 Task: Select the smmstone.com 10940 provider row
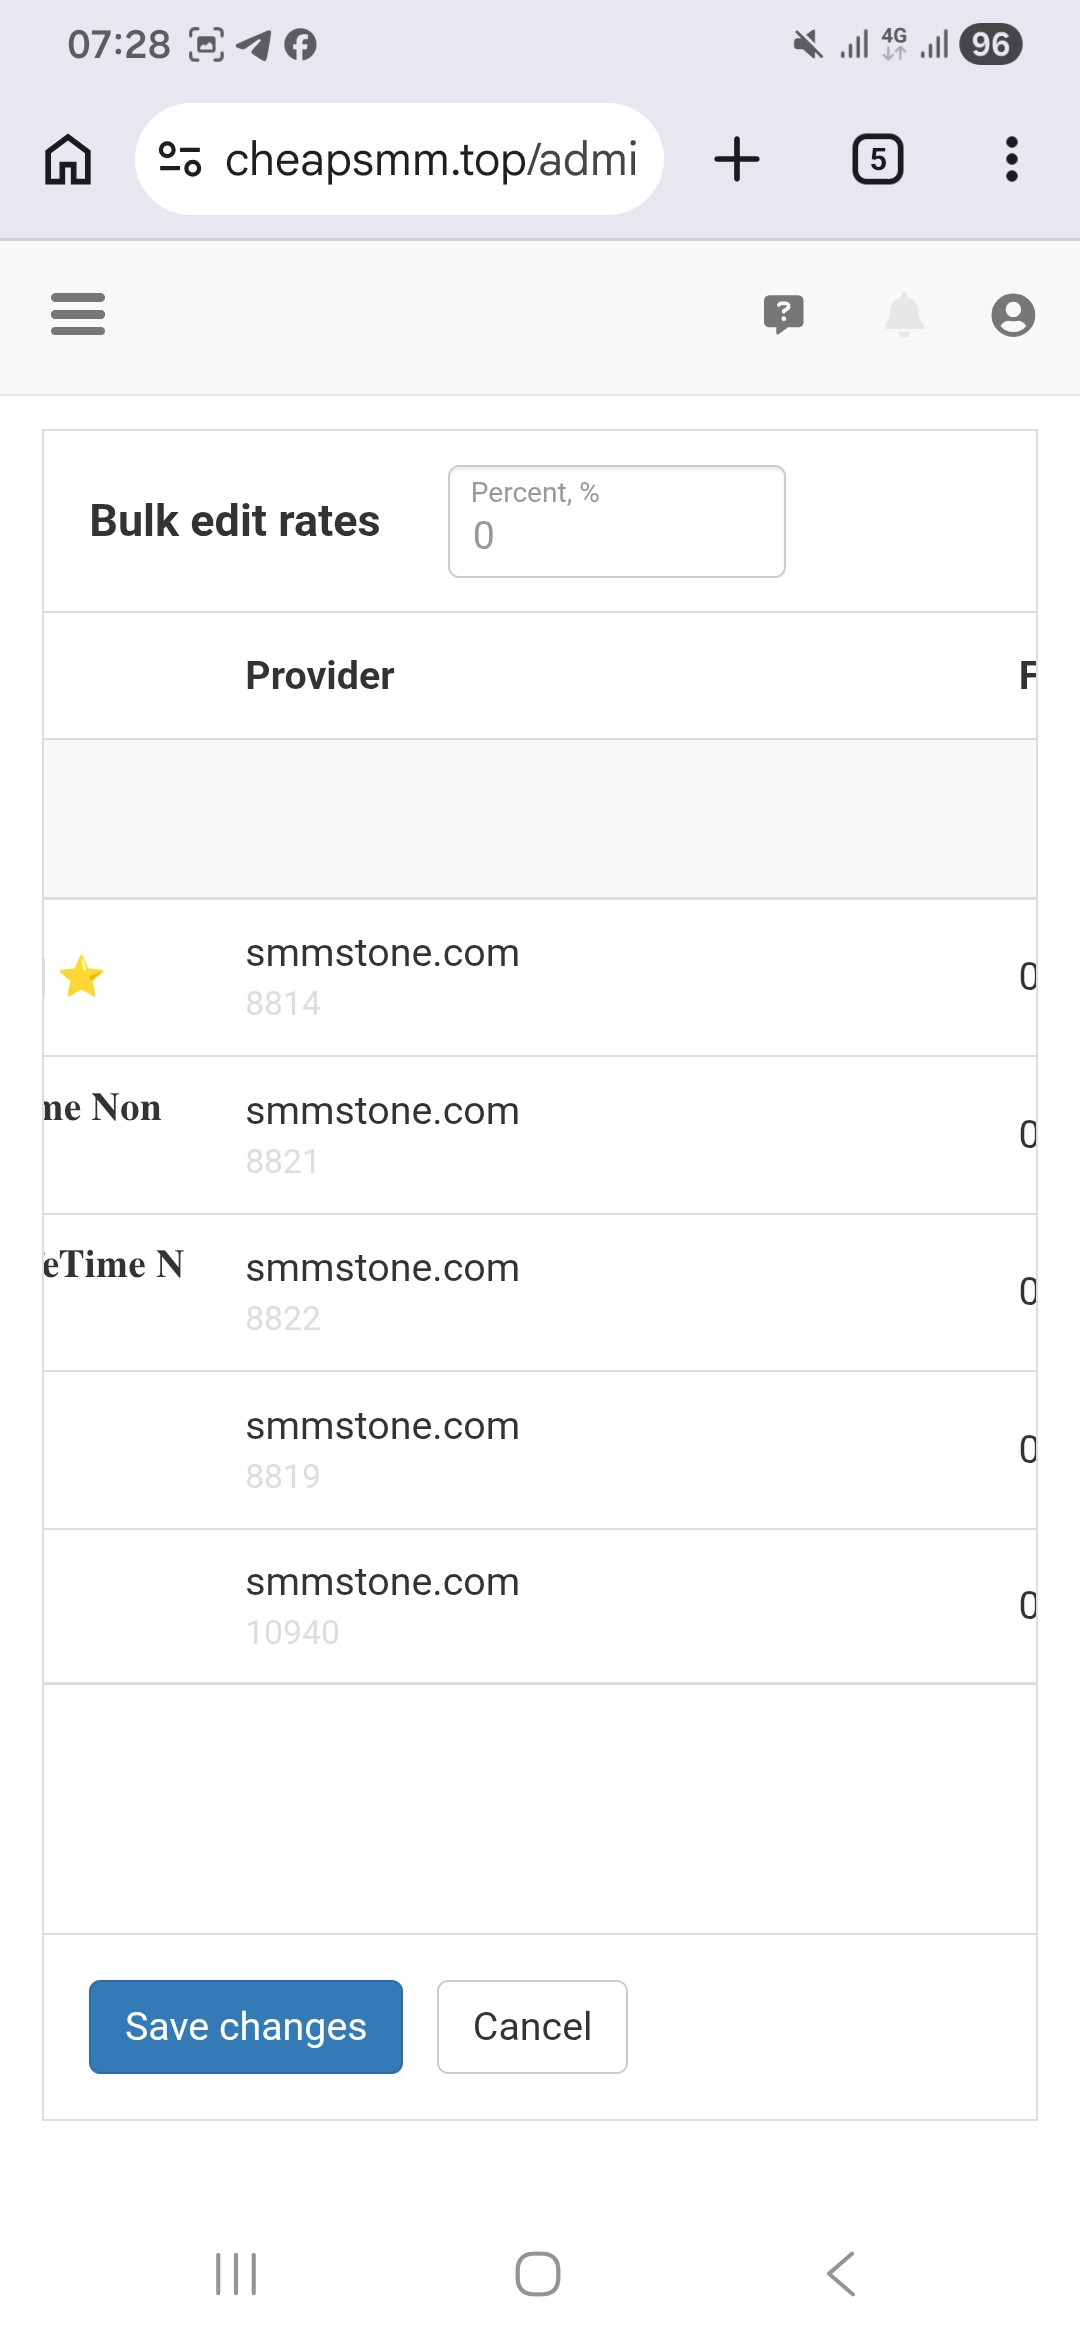(540, 1606)
